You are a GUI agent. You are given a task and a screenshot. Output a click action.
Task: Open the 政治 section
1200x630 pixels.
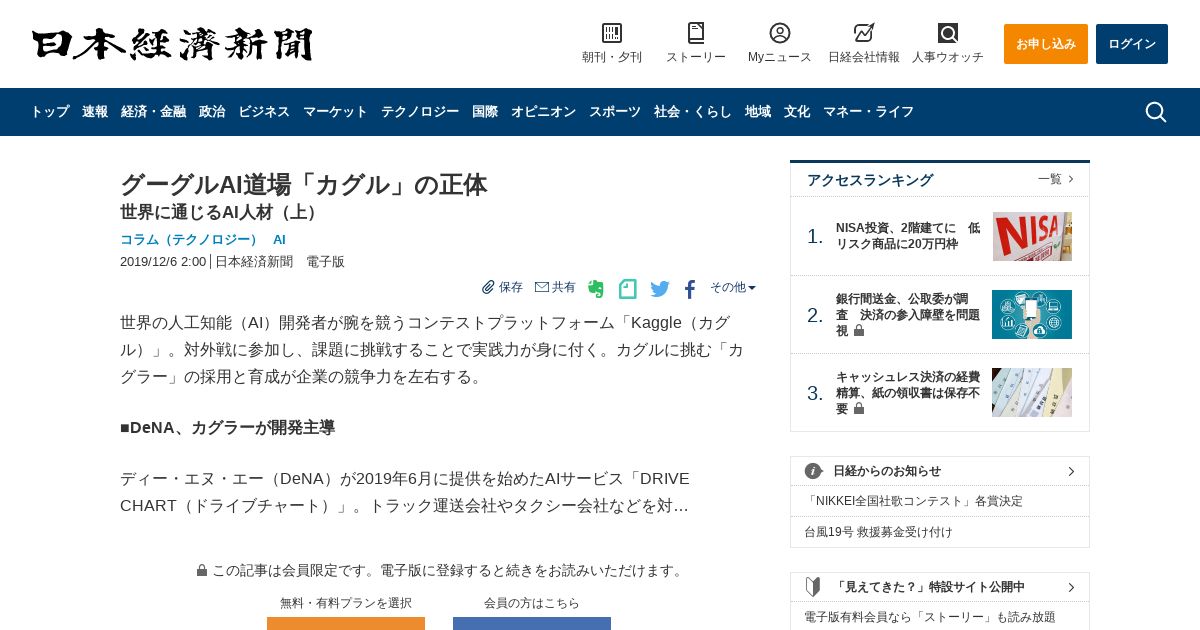[212, 112]
